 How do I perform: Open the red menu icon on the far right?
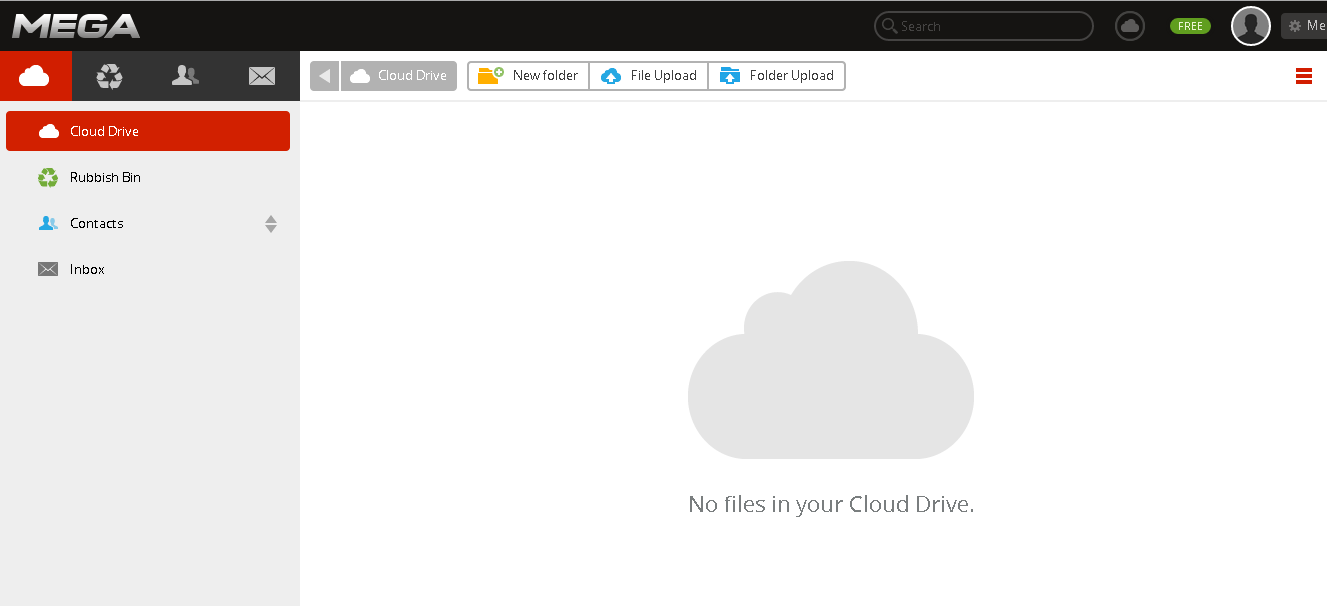[1303, 75]
